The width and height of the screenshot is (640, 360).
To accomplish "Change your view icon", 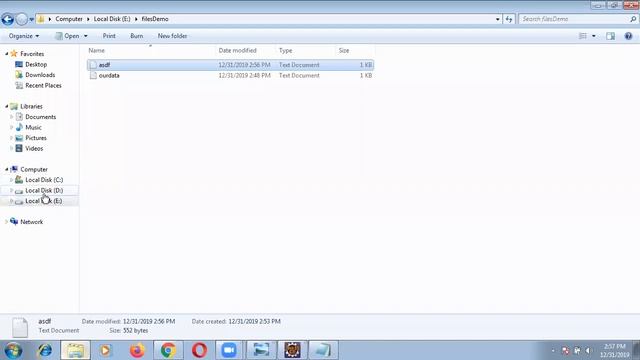I will [x=583, y=36].
